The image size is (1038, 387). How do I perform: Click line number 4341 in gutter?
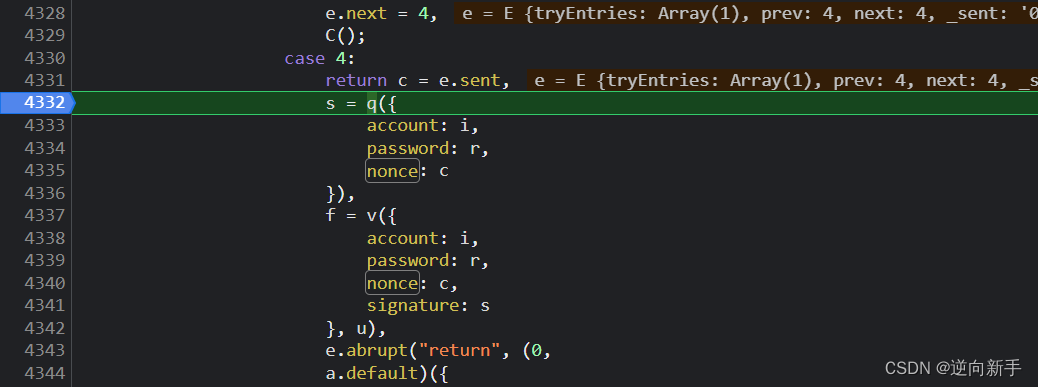click(x=45, y=306)
